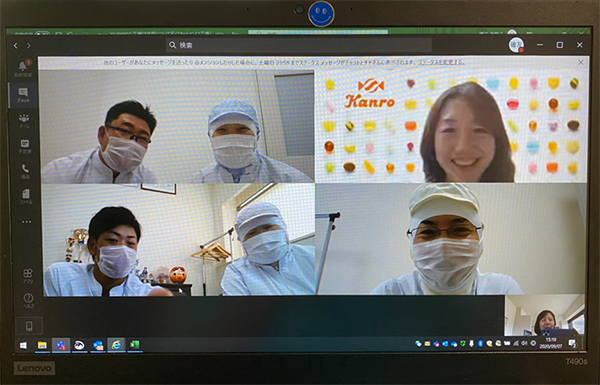This screenshot has width=600, height=385.
Task: Click the 検索 search box
Action: tap(299, 45)
